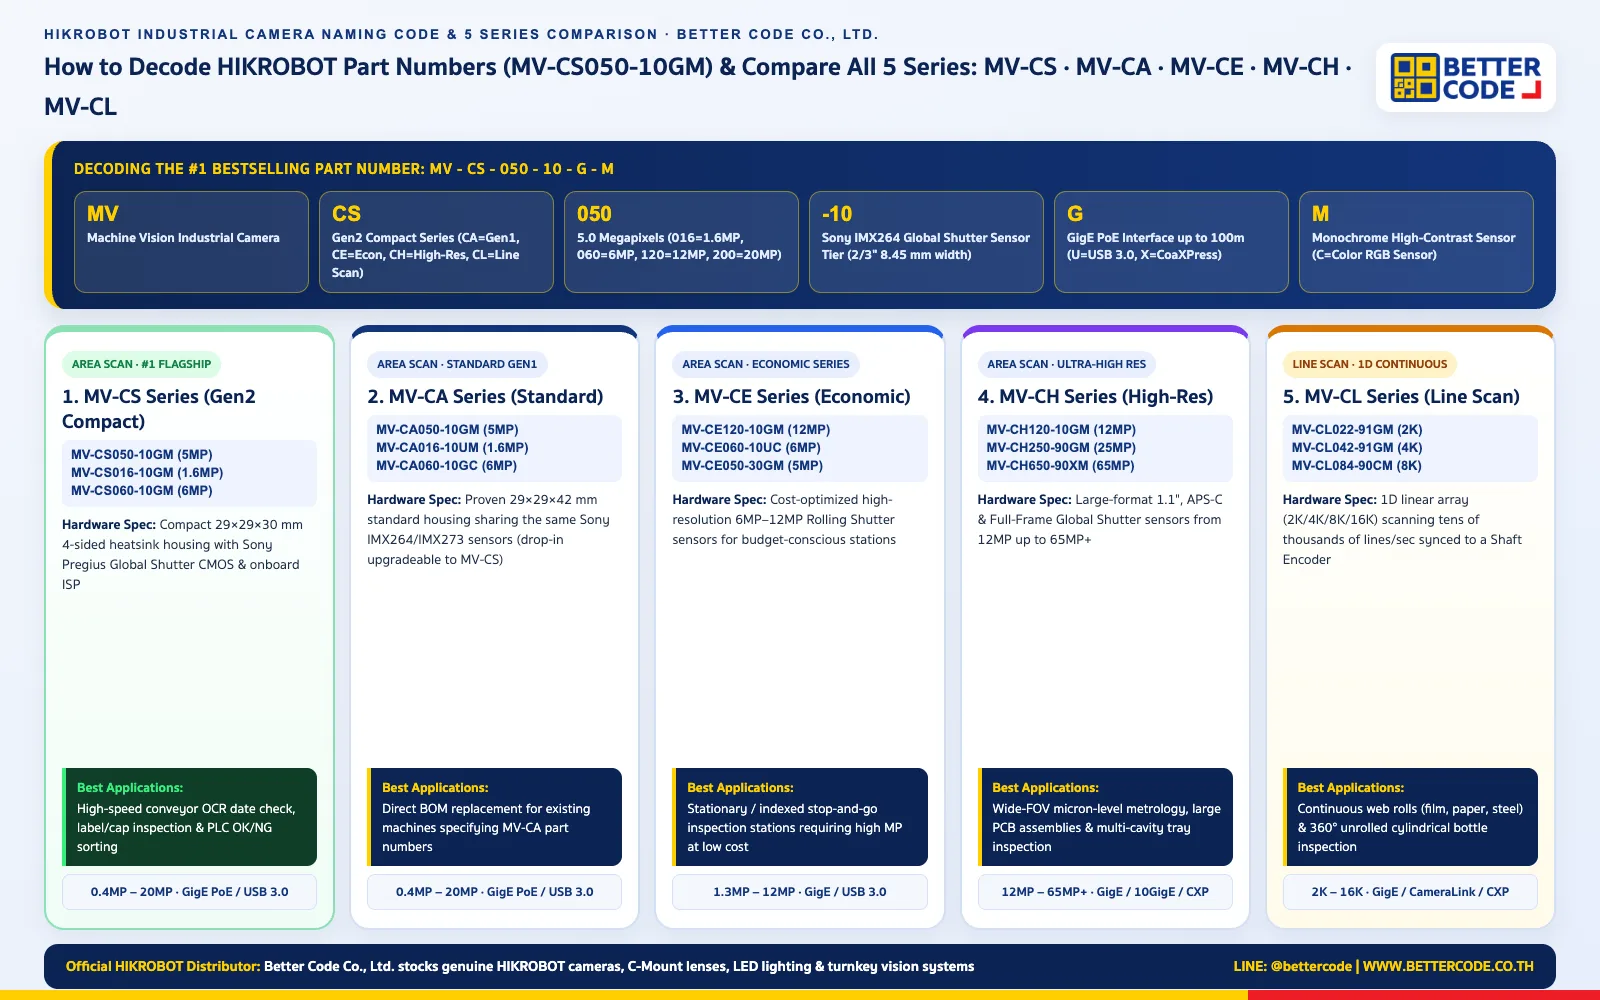Select part number MV-CH650-90XM (65MP)
The width and height of the screenshot is (1600, 1000).
[1060, 465]
